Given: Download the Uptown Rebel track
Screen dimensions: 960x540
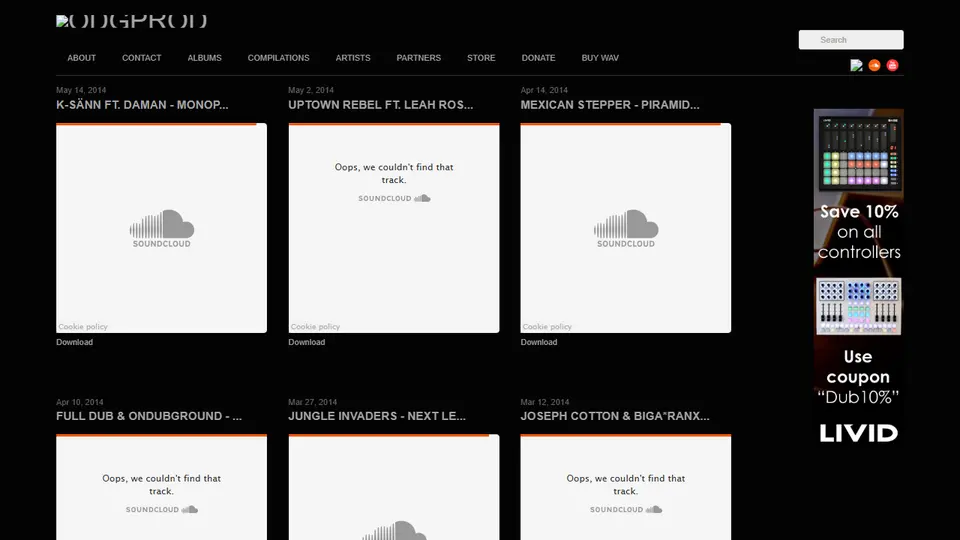Looking at the screenshot, I should pos(307,342).
